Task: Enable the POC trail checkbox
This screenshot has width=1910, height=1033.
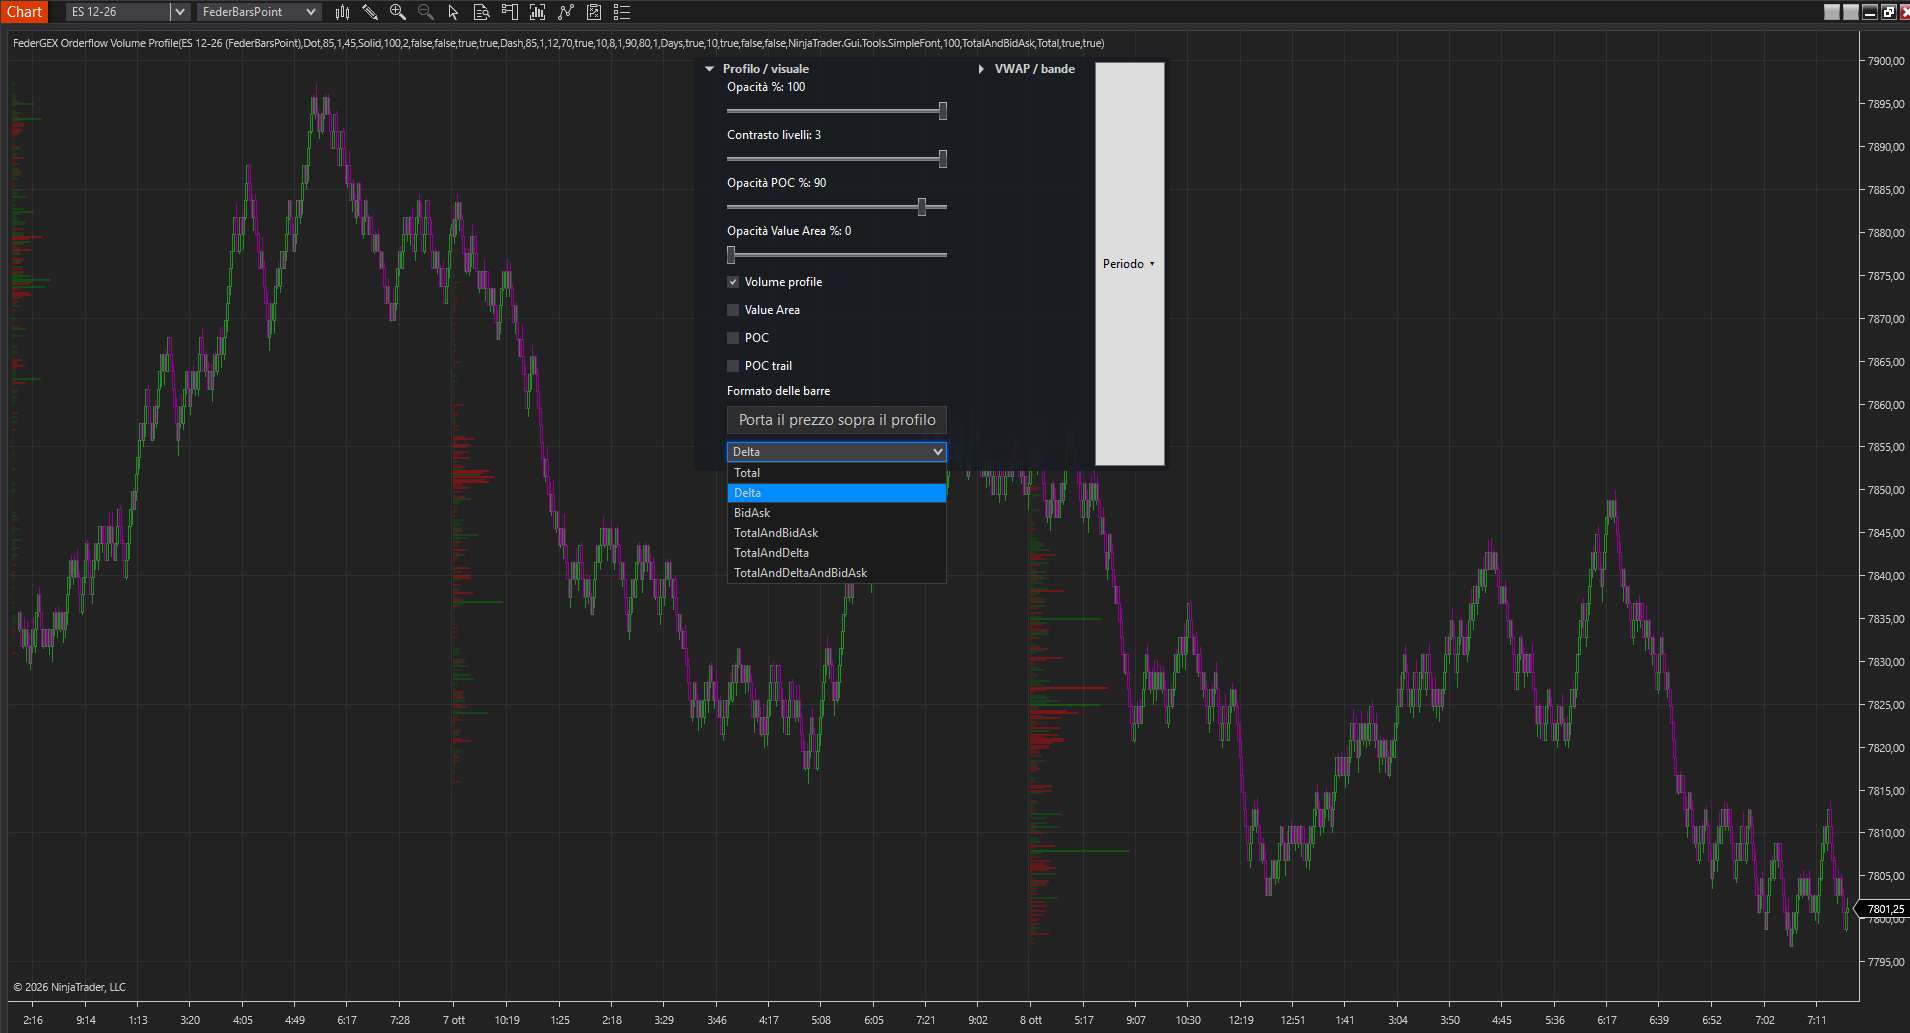Action: click(x=733, y=366)
